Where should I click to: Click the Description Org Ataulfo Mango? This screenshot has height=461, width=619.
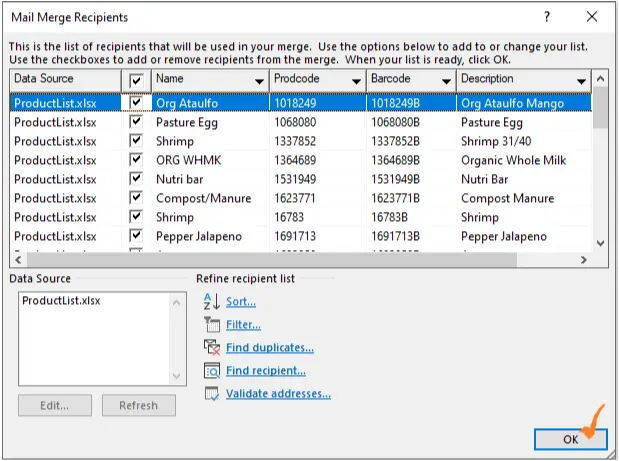coord(512,103)
